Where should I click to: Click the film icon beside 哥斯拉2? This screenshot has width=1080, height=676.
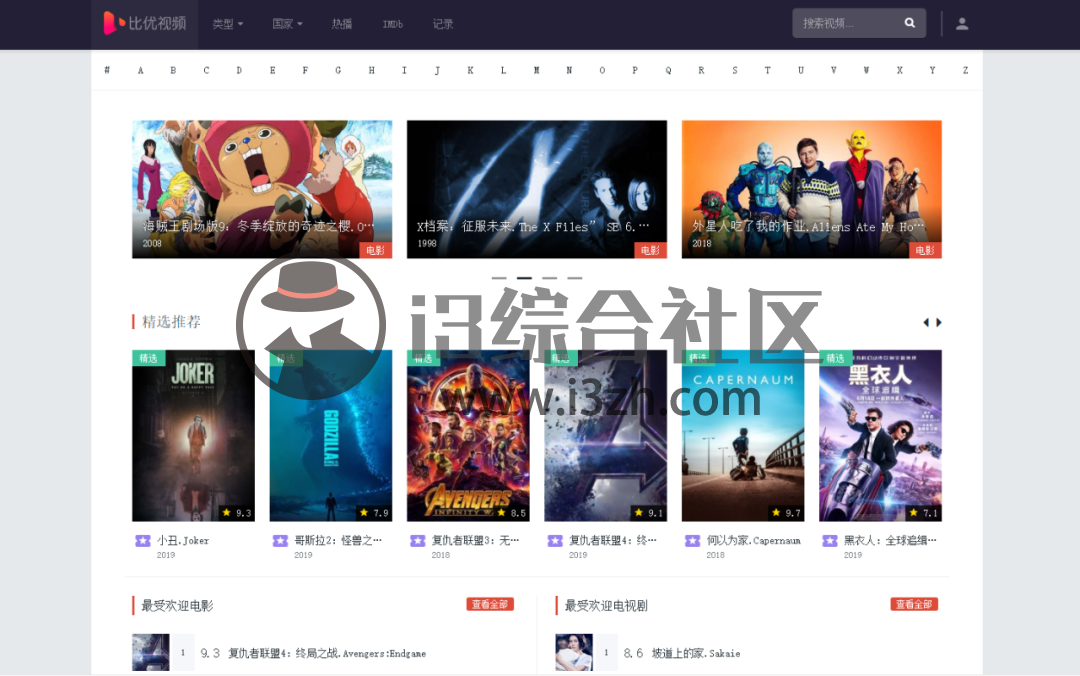pos(280,541)
